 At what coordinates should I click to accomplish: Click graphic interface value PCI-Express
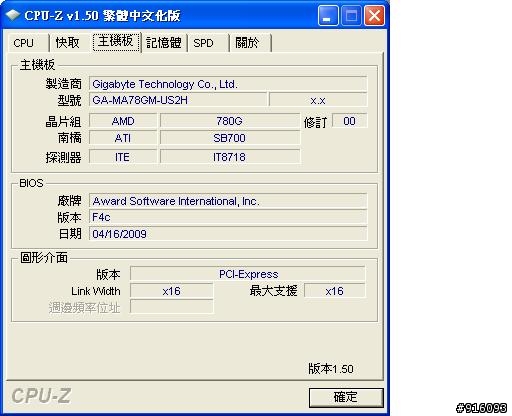248,274
